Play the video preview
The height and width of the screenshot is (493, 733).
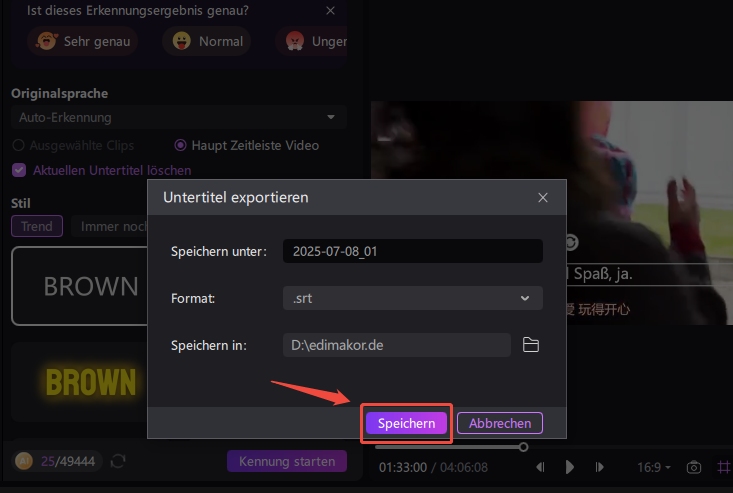coord(569,467)
